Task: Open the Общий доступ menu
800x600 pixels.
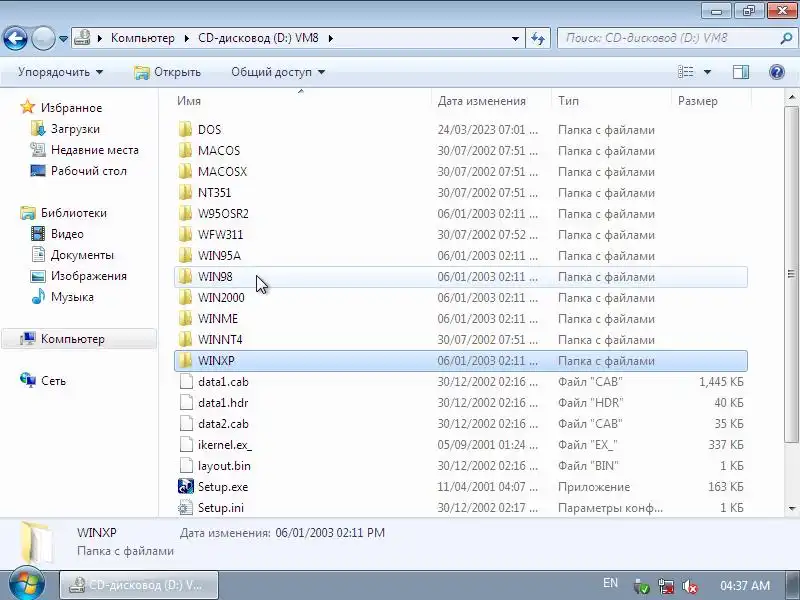Action: click(278, 72)
